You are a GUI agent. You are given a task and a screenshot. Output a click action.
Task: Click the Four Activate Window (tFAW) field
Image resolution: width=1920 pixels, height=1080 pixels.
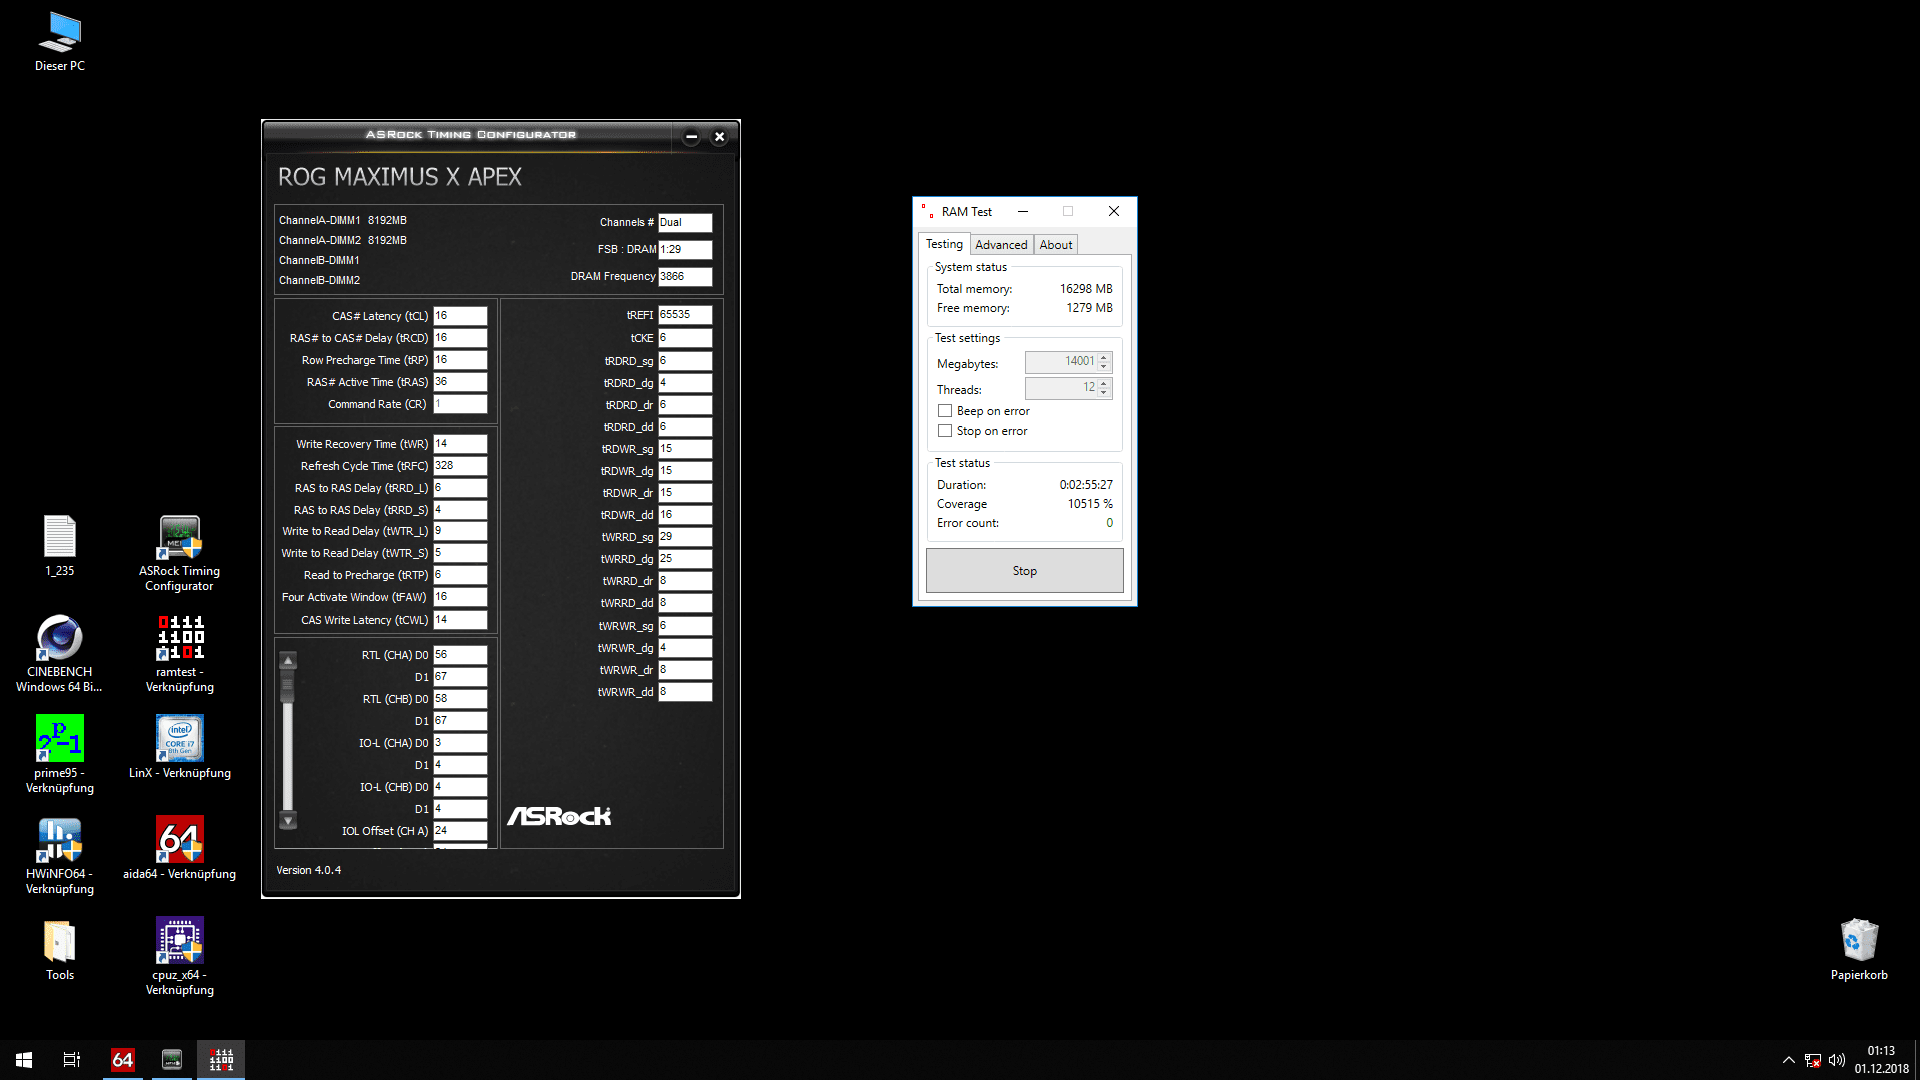(460, 597)
